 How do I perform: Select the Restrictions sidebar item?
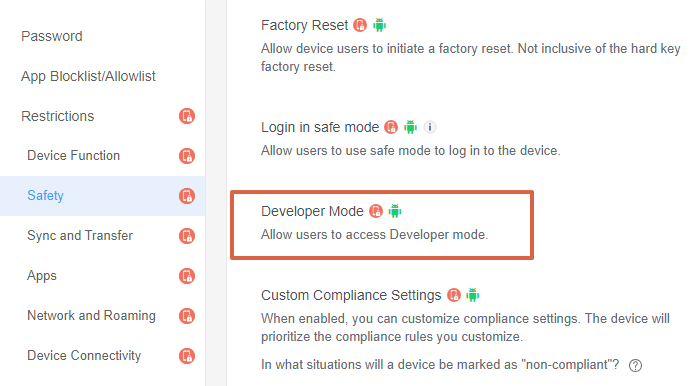pos(58,116)
